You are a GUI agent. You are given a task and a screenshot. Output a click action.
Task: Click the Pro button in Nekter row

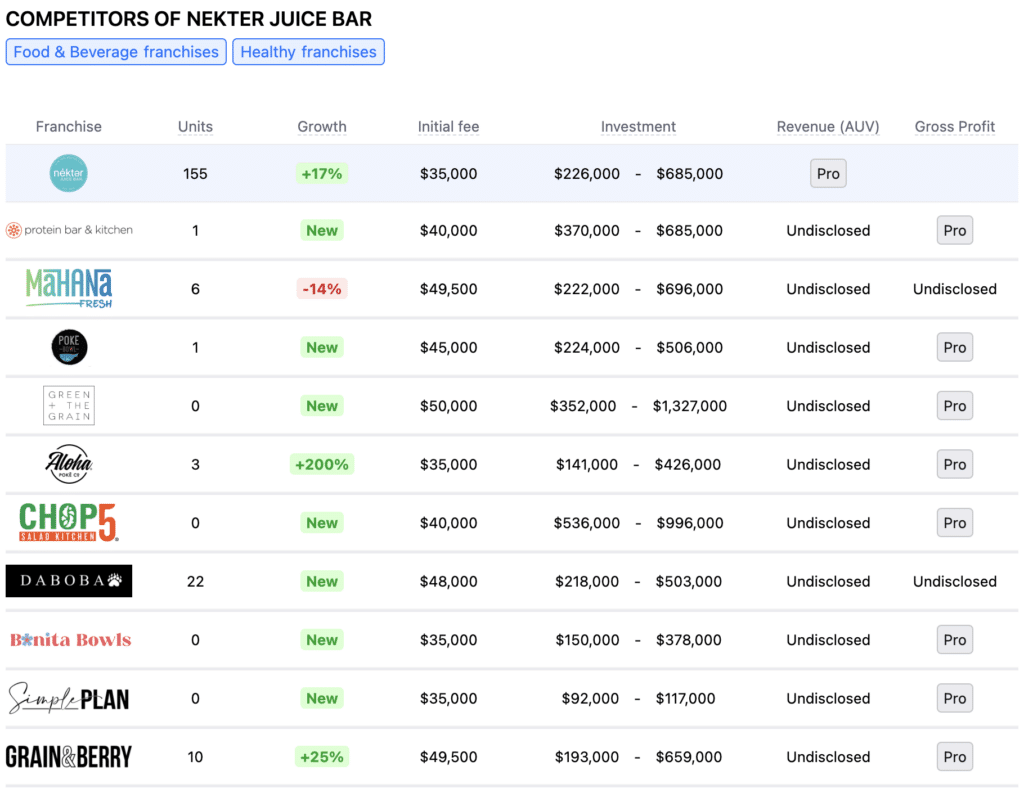tap(828, 173)
